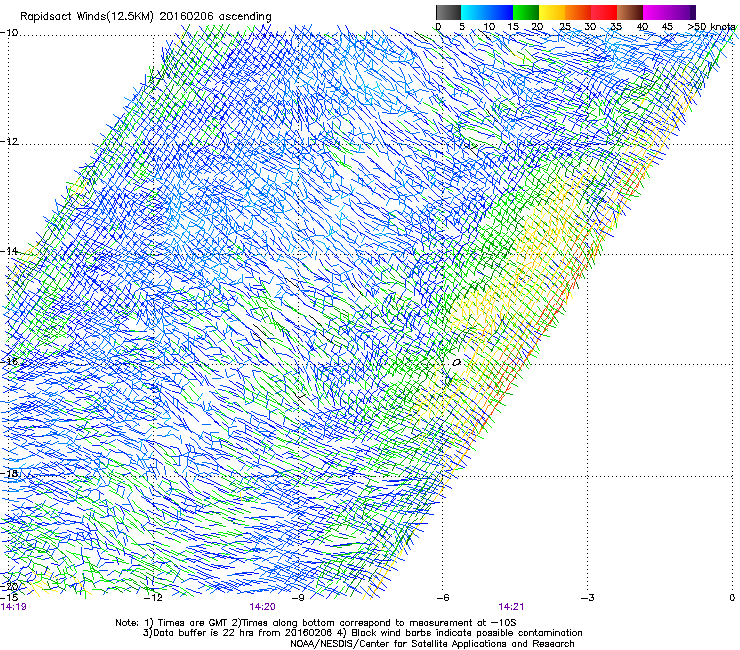Click the '-12' longitude label on the bottom axis
The image size is (740, 650).
coord(153,598)
